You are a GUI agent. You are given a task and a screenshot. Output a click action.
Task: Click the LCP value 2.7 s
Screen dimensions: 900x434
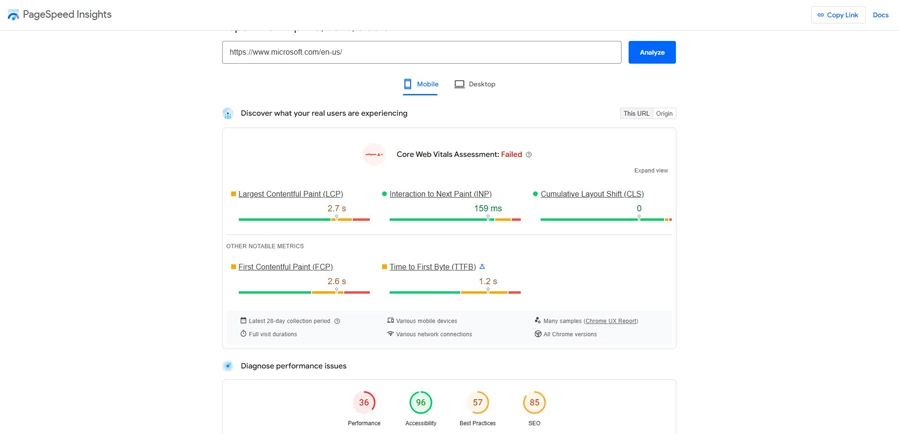(336, 208)
